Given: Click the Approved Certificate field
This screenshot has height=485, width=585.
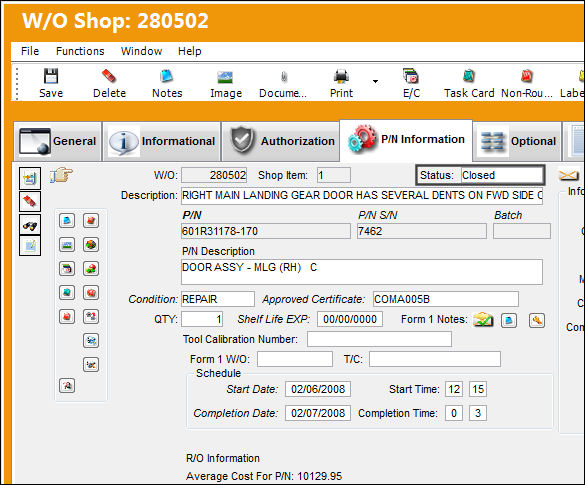Looking at the screenshot, I should click(446, 299).
